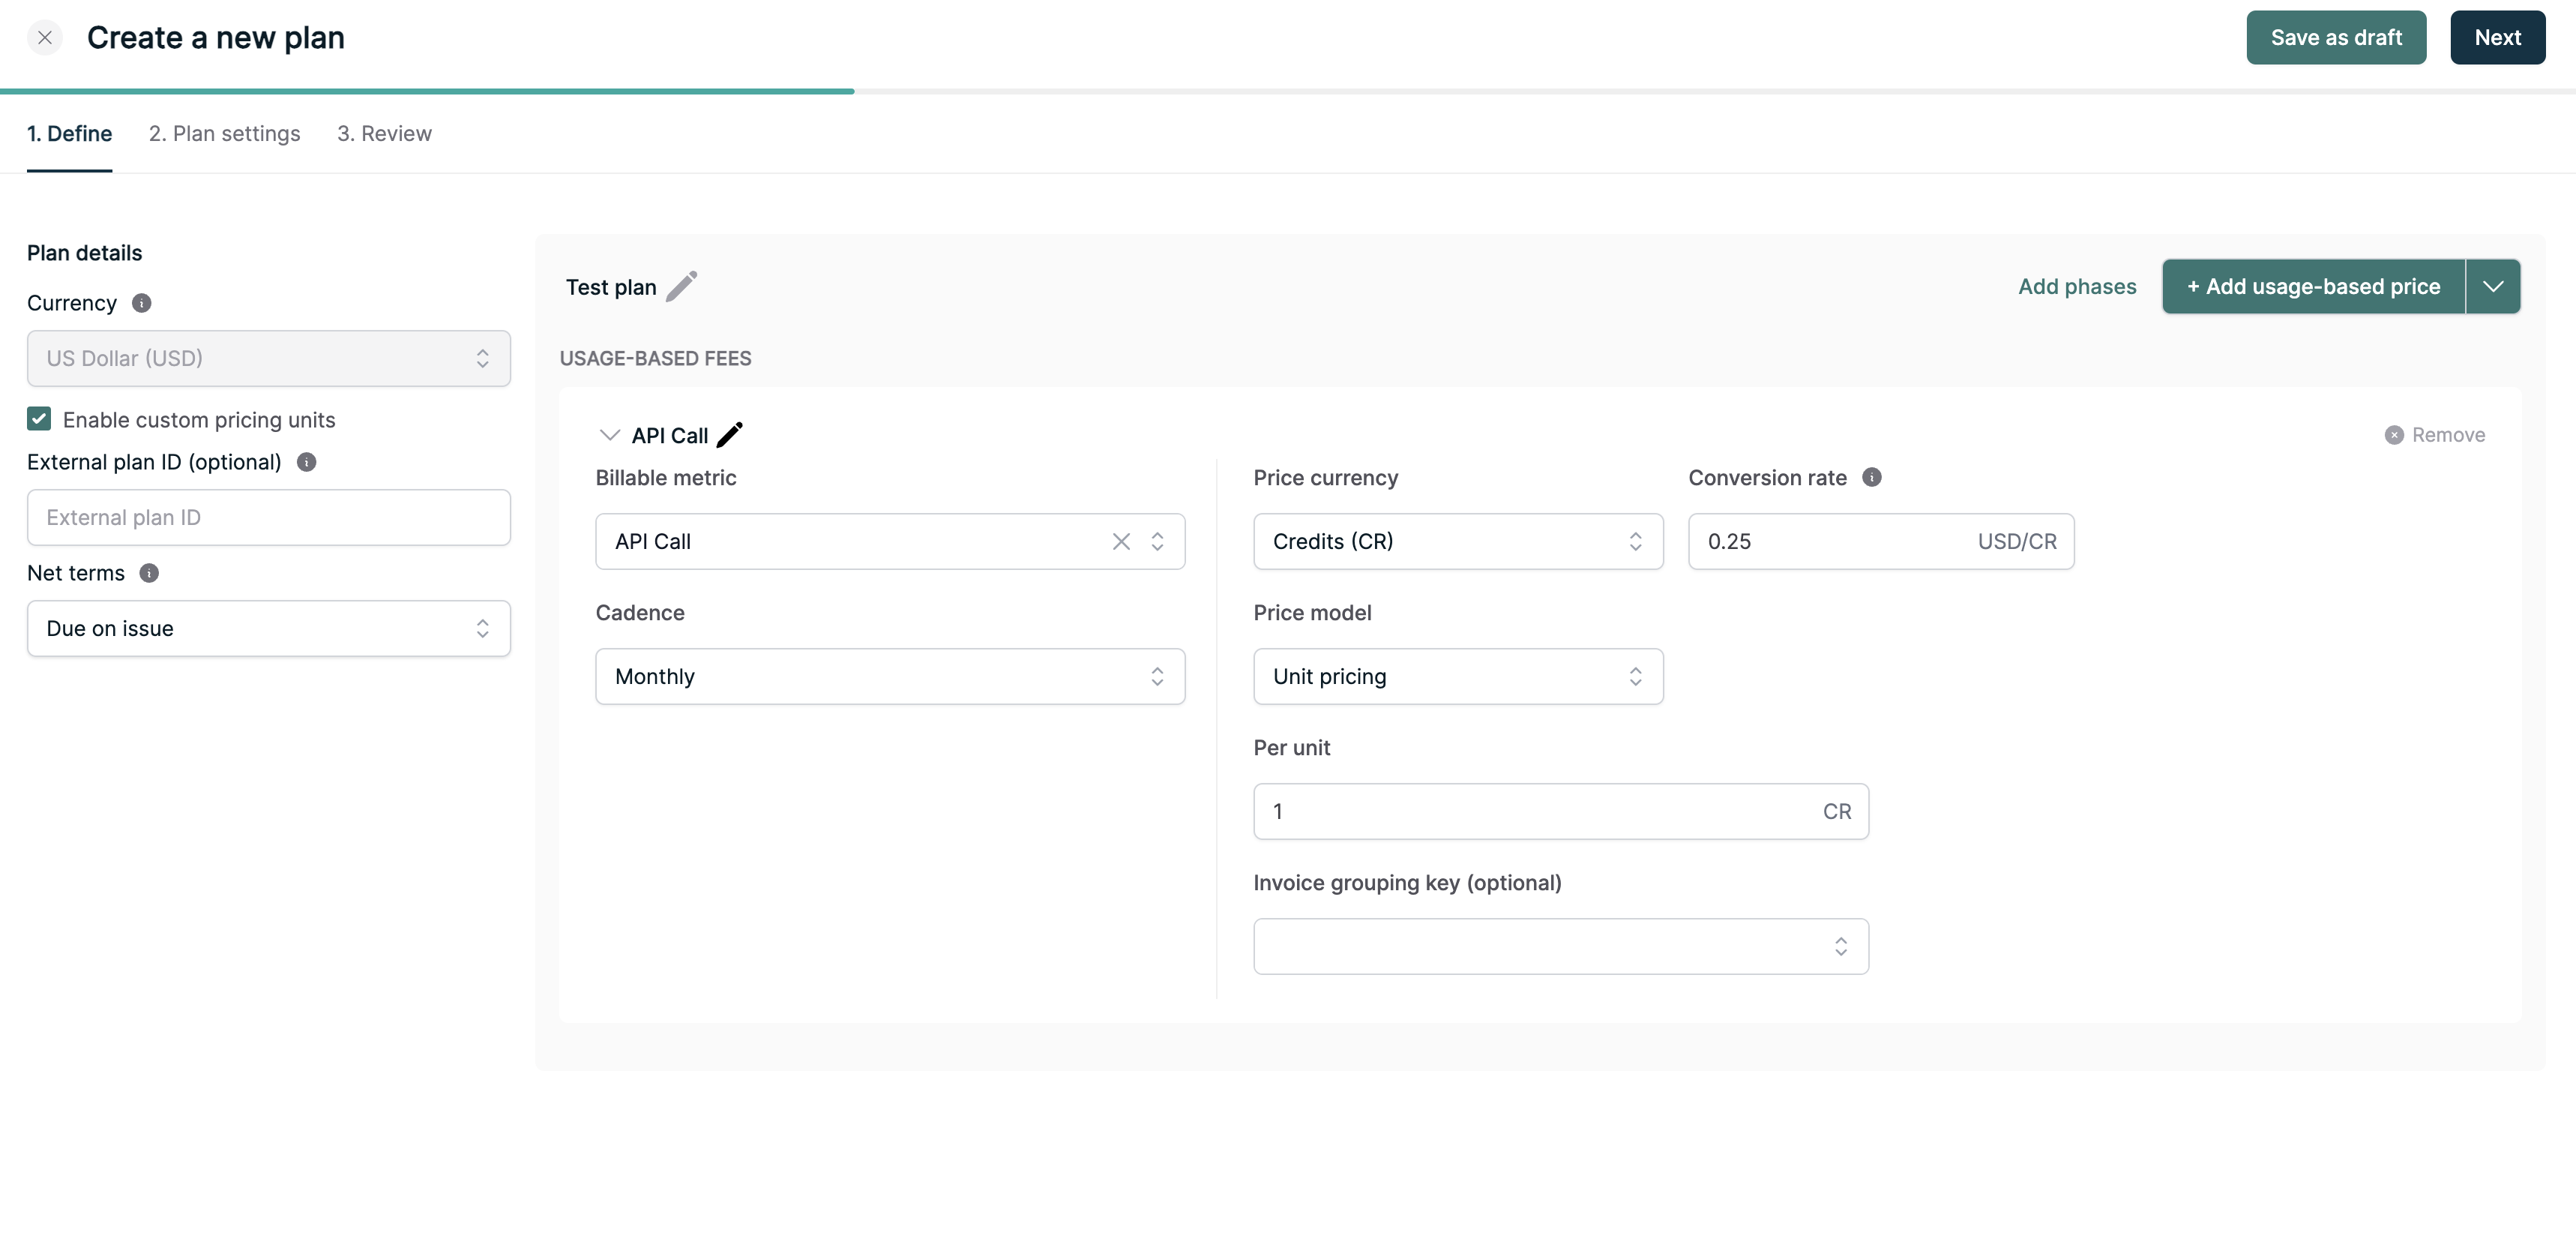The image size is (2576, 1233).
Task: Expand the Add usage-based price options arrow
Action: [2493, 286]
